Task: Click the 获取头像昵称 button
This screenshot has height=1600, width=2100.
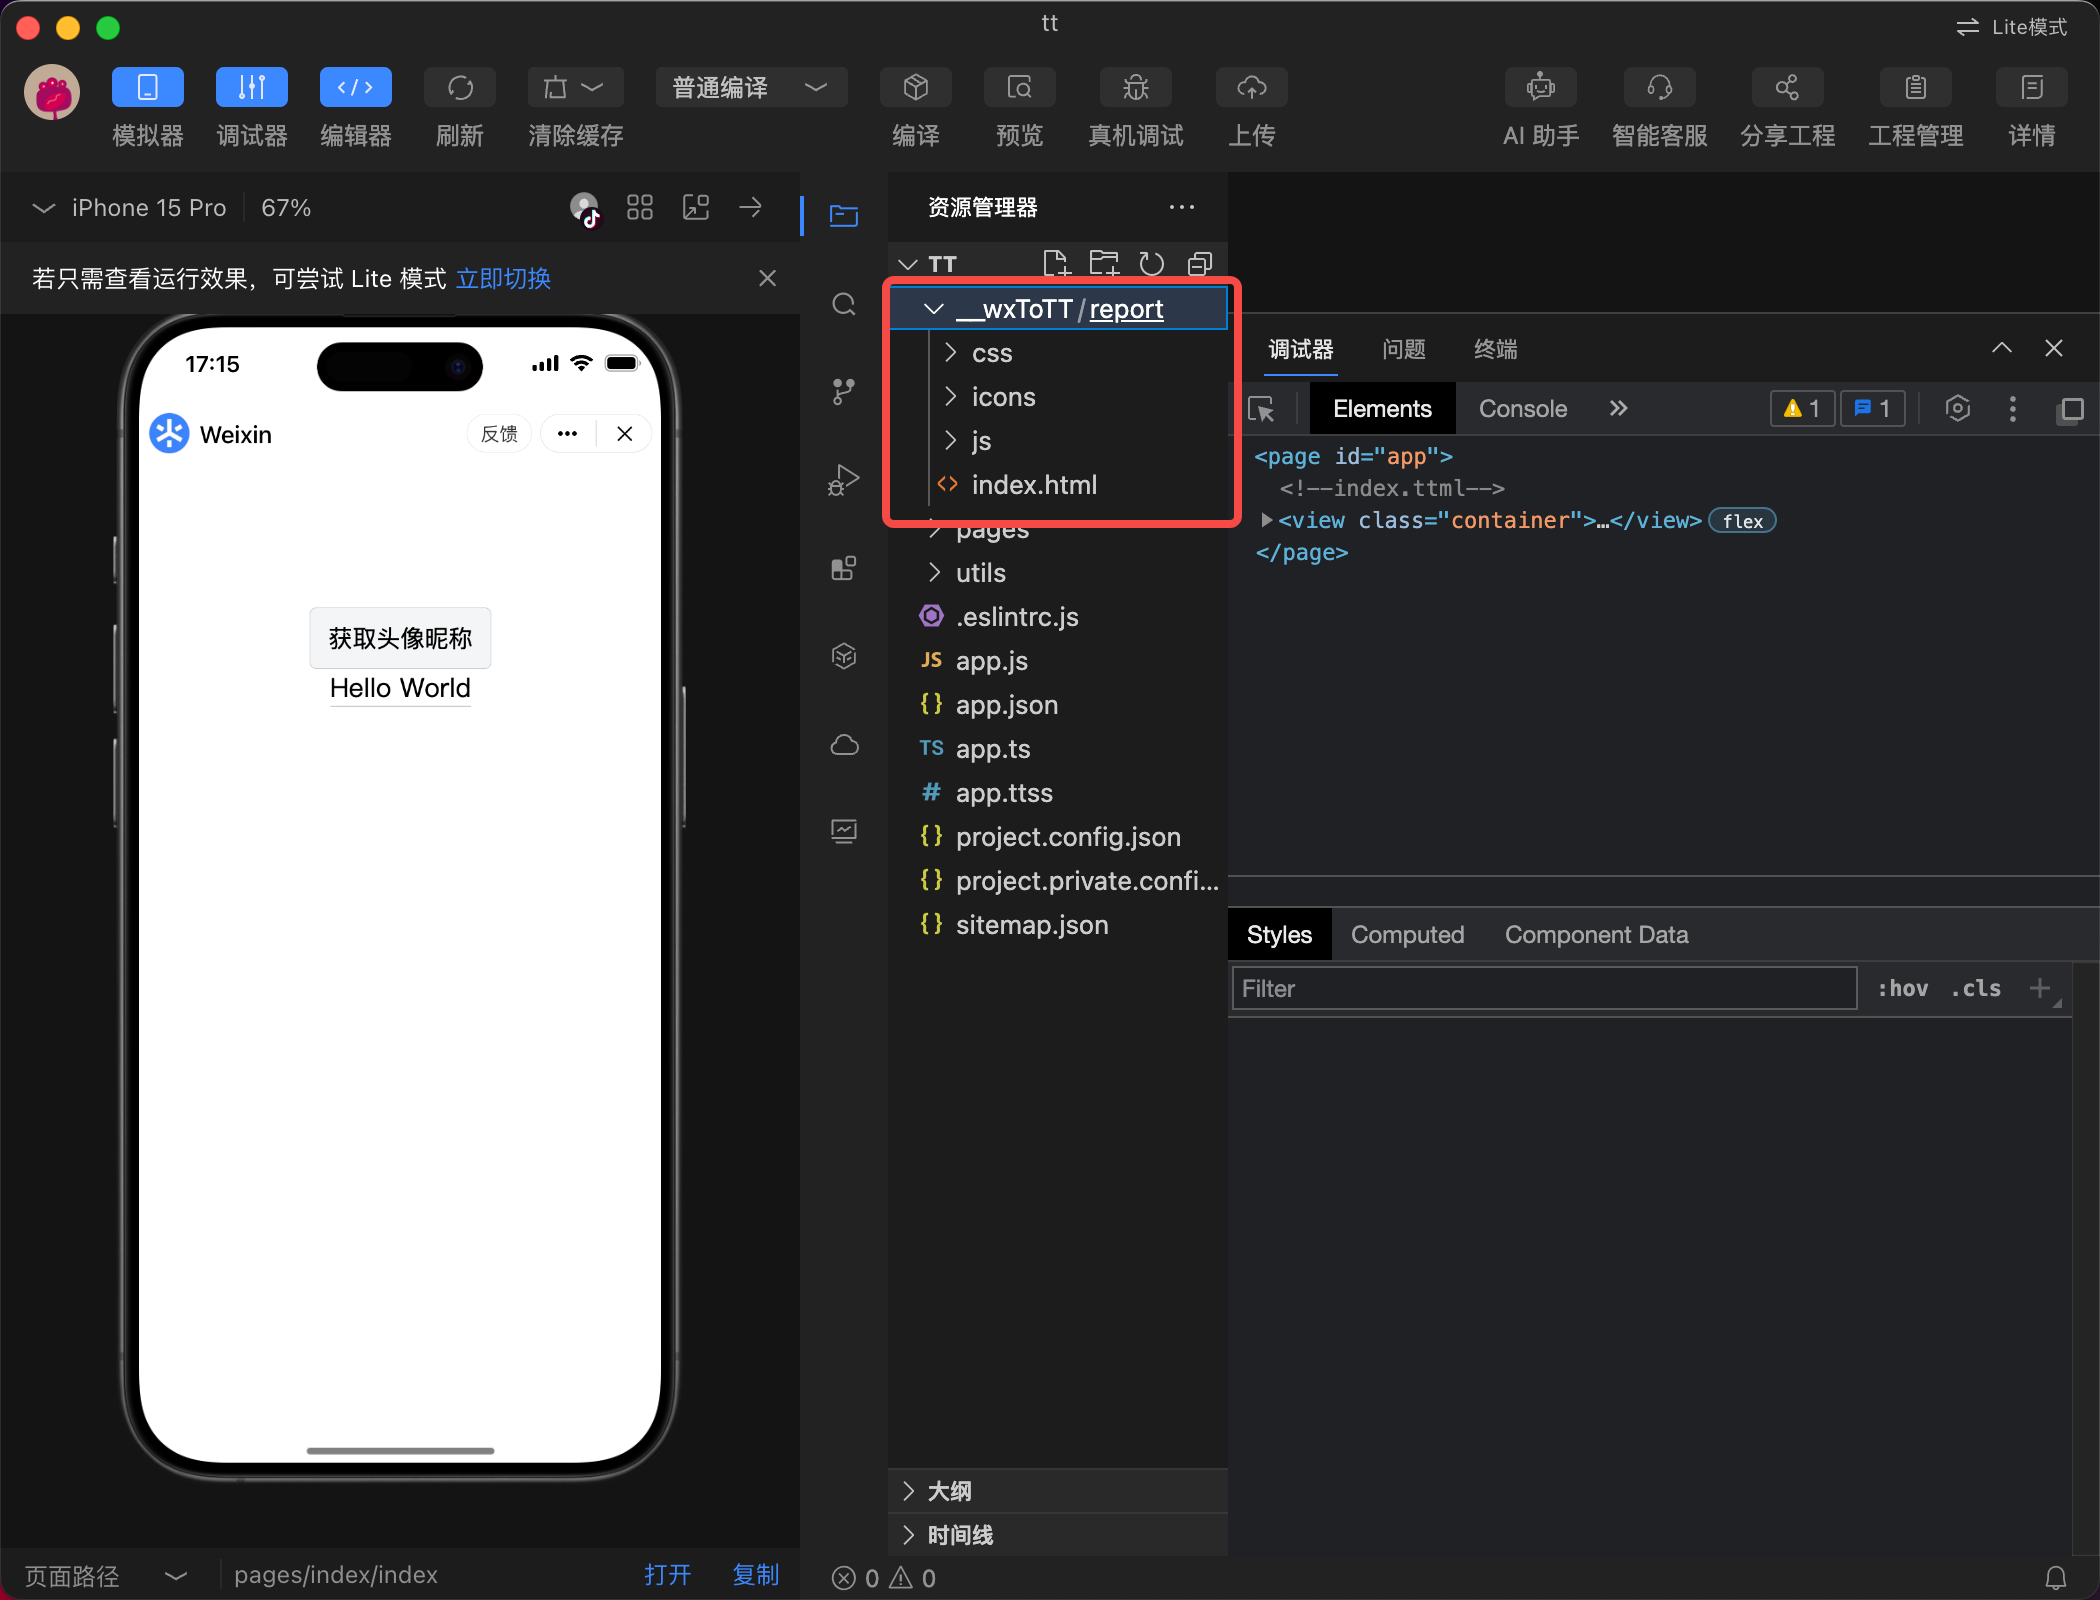Action: click(400, 638)
